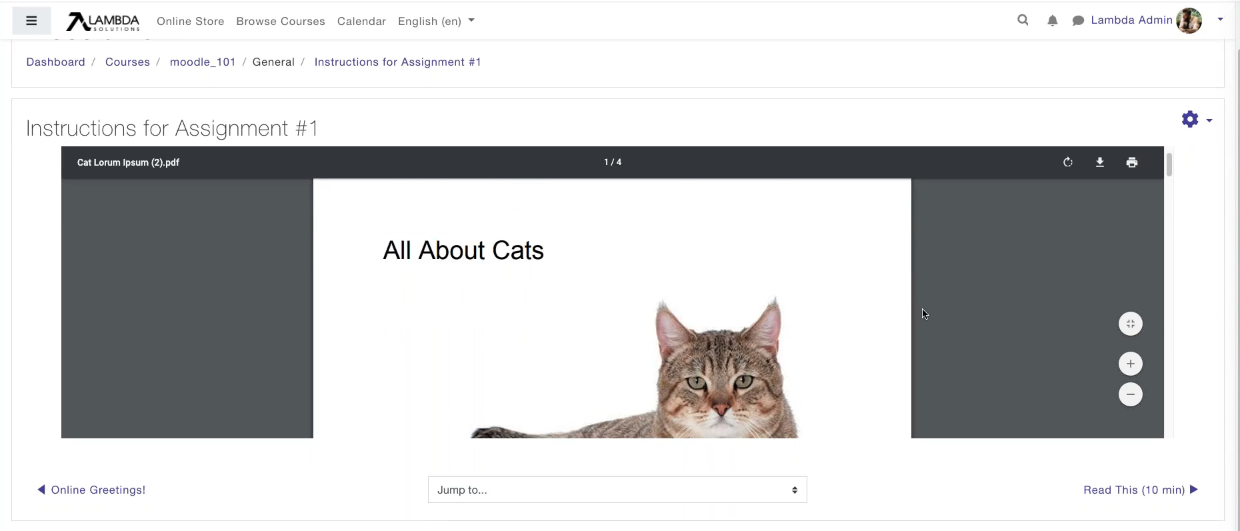Click the cat photo in the PDF
1240x531 pixels.
click(635, 368)
